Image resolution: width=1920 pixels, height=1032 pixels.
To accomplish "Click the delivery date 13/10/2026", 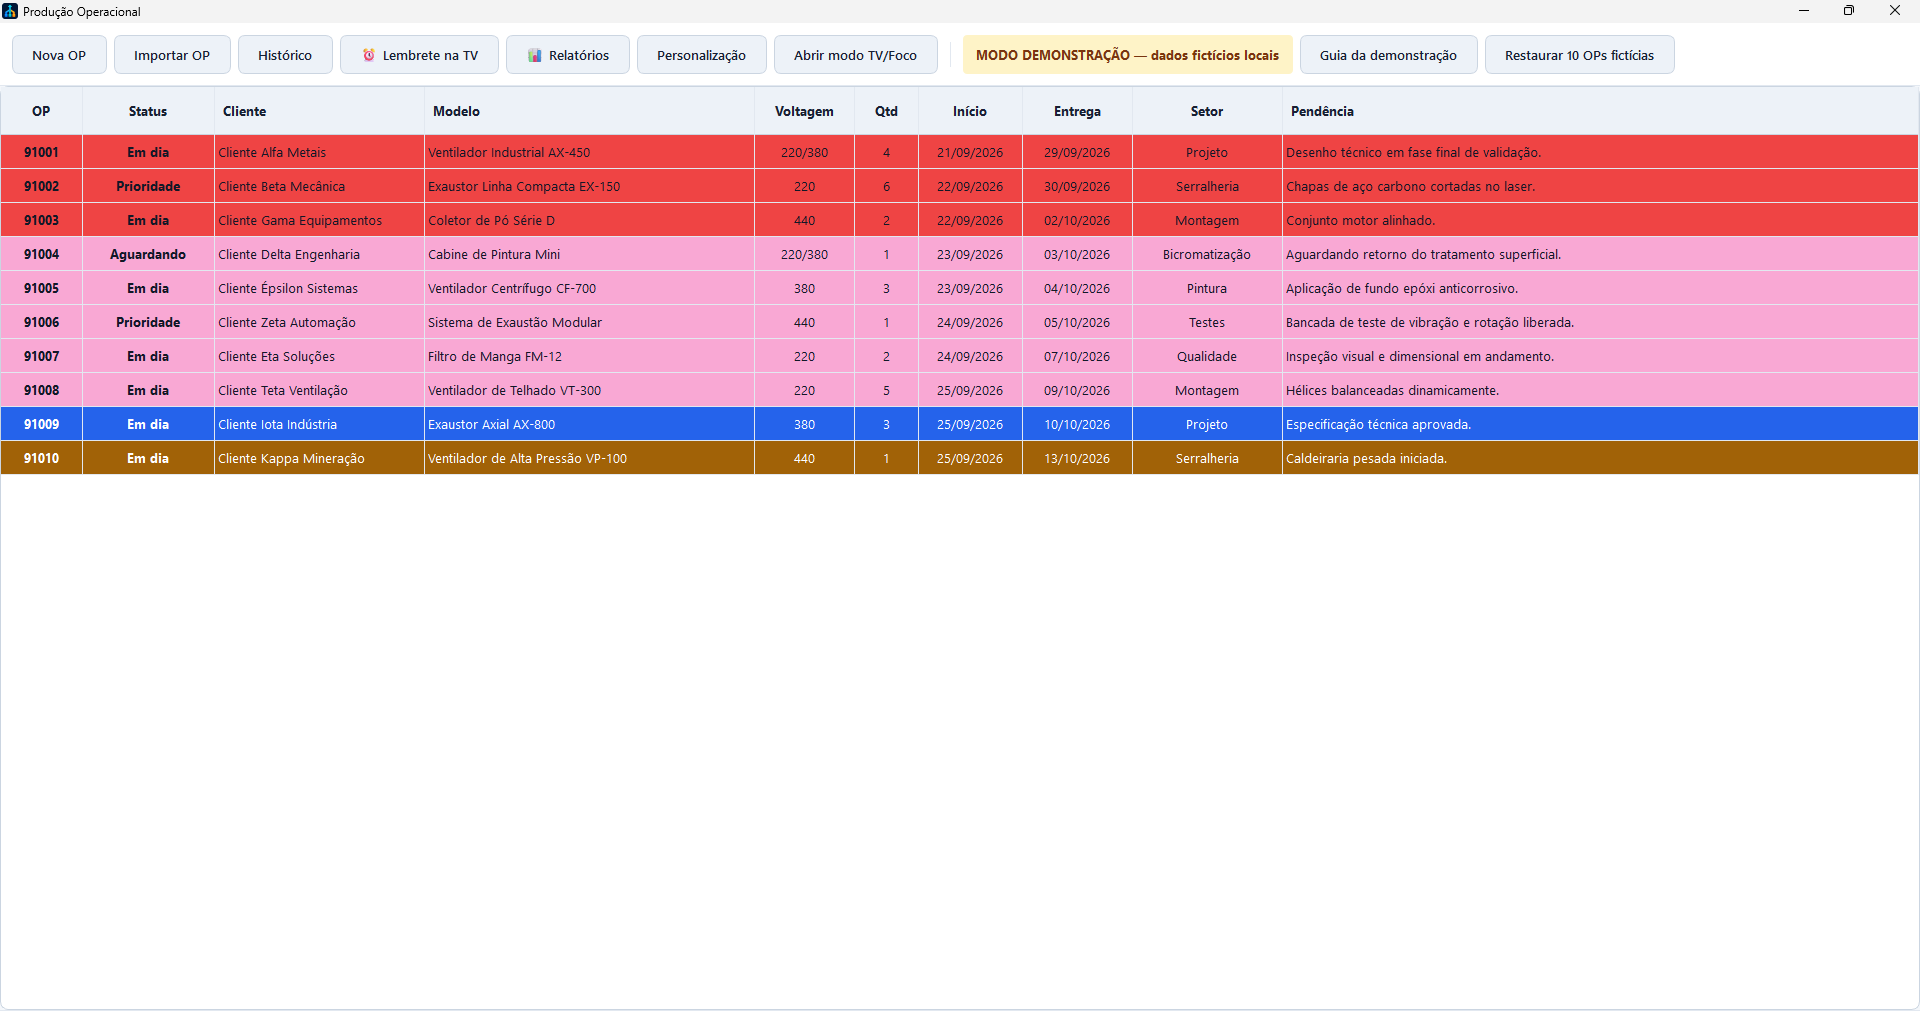I will pyautogui.click(x=1077, y=458).
